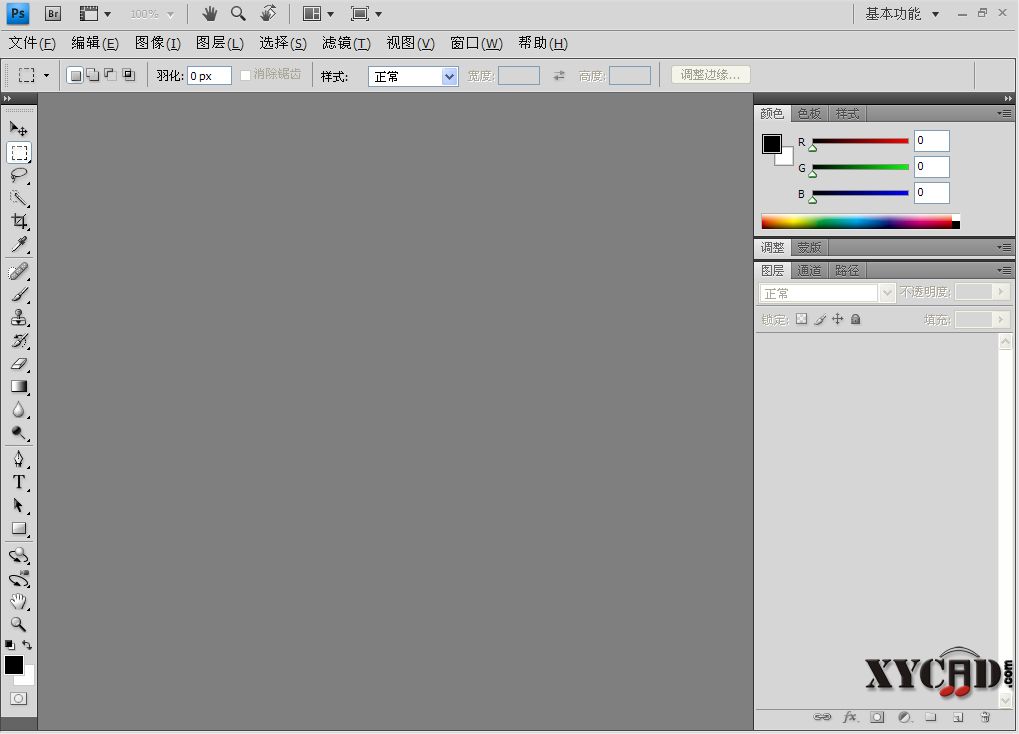The width and height of the screenshot is (1019, 734).
Task: Toggle lock image pixels brush icon
Action: [x=820, y=319]
